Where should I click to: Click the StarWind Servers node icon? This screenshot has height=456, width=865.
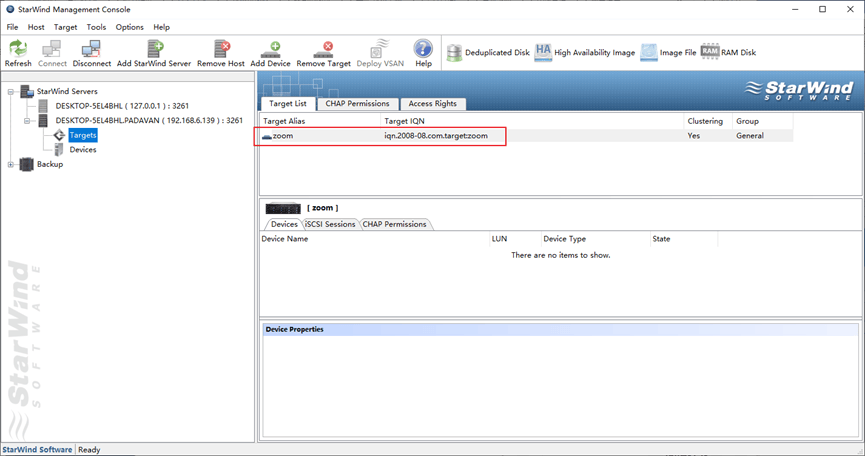click(x=27, y=91)
